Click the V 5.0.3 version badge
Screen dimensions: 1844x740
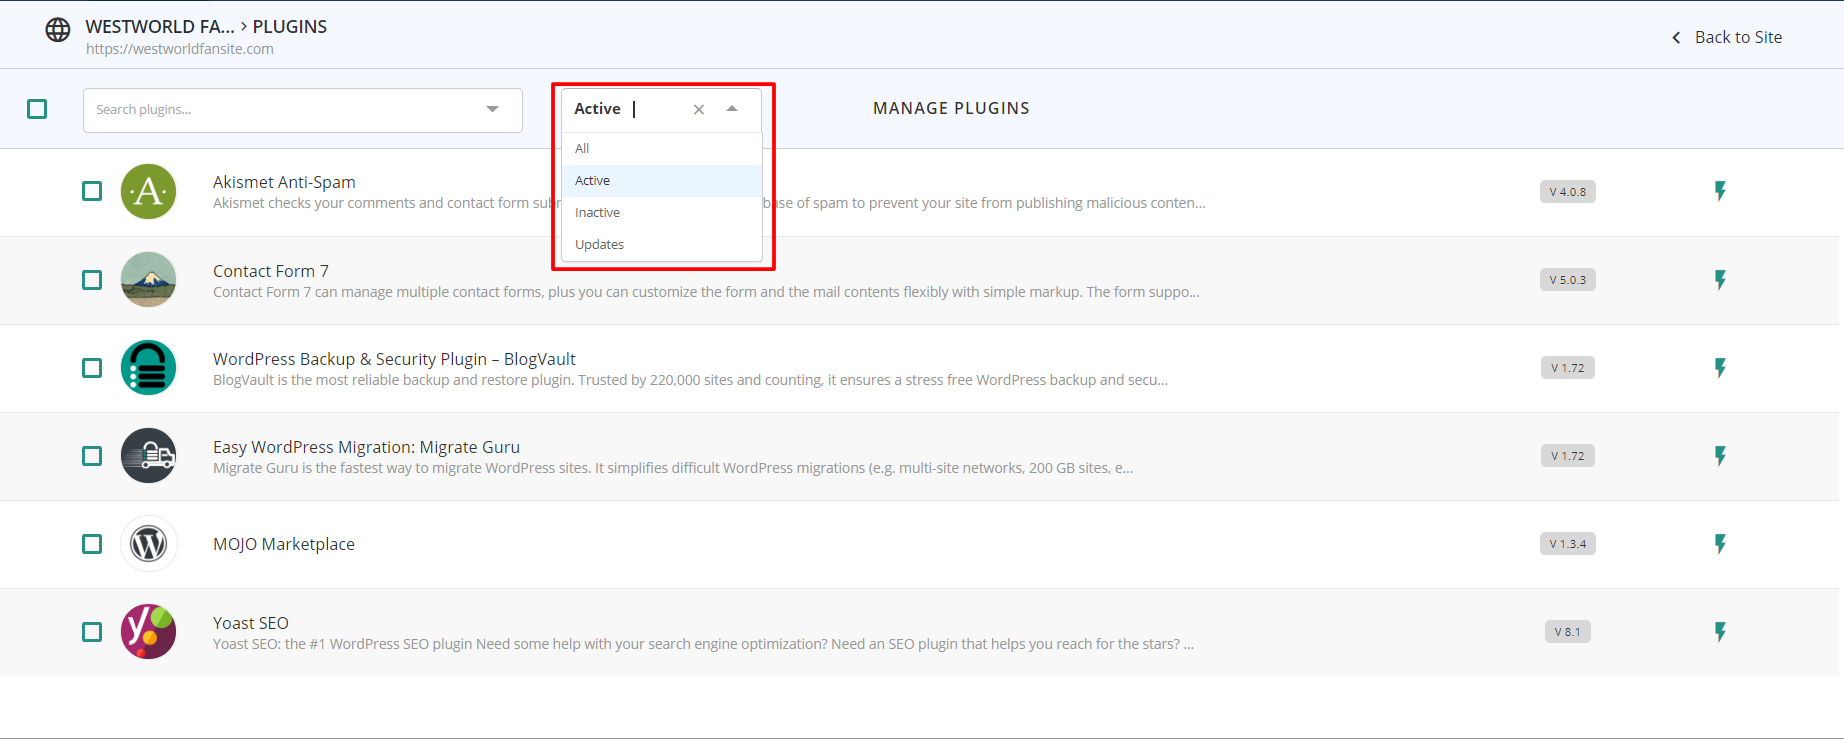coord(1567,280)
